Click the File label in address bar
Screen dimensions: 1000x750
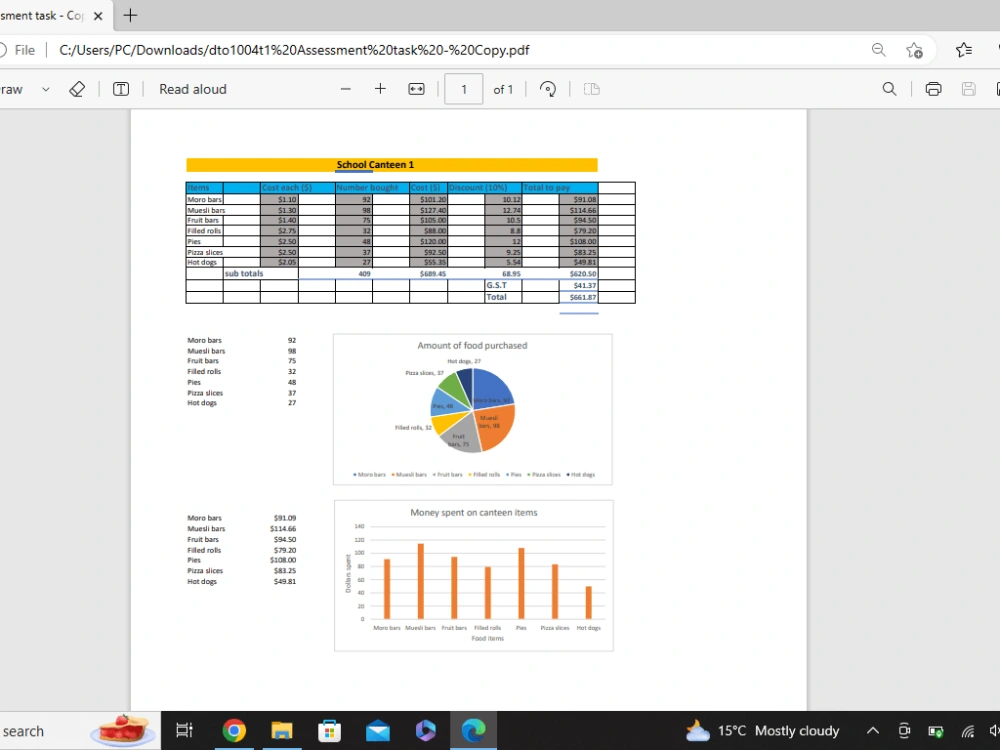click(25, 50)
